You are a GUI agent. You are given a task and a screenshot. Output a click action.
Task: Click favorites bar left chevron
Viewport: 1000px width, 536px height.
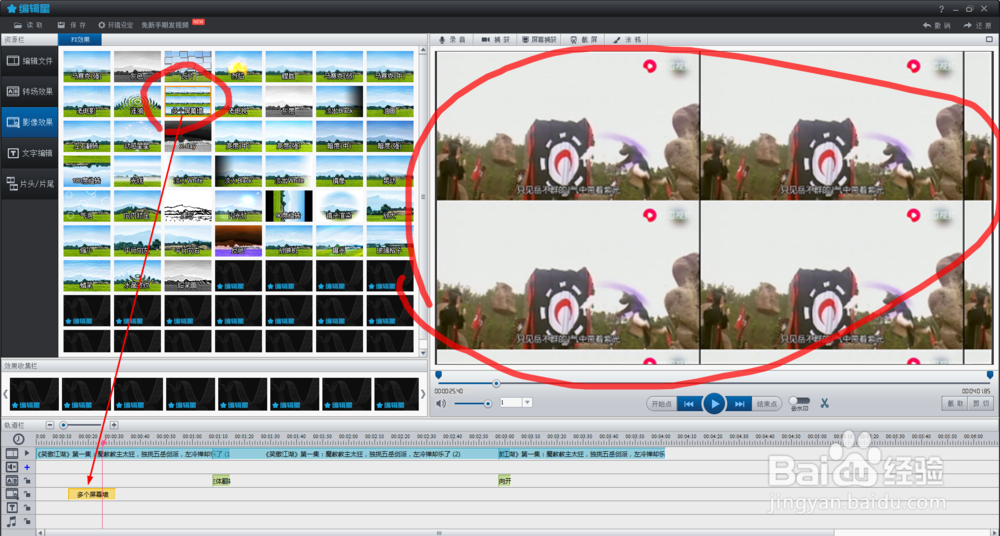(5, 394)
